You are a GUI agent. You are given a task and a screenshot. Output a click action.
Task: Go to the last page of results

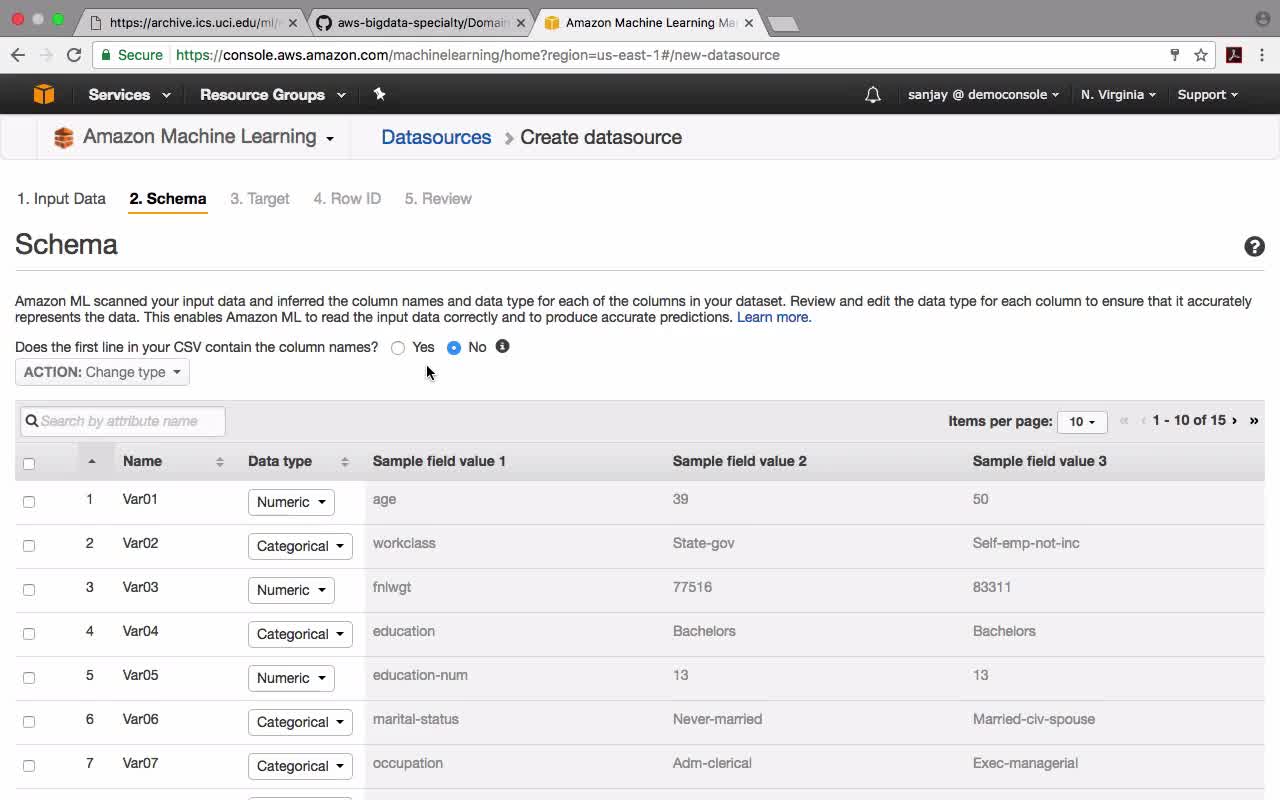pyautogui.click(x=1254, y=421)
